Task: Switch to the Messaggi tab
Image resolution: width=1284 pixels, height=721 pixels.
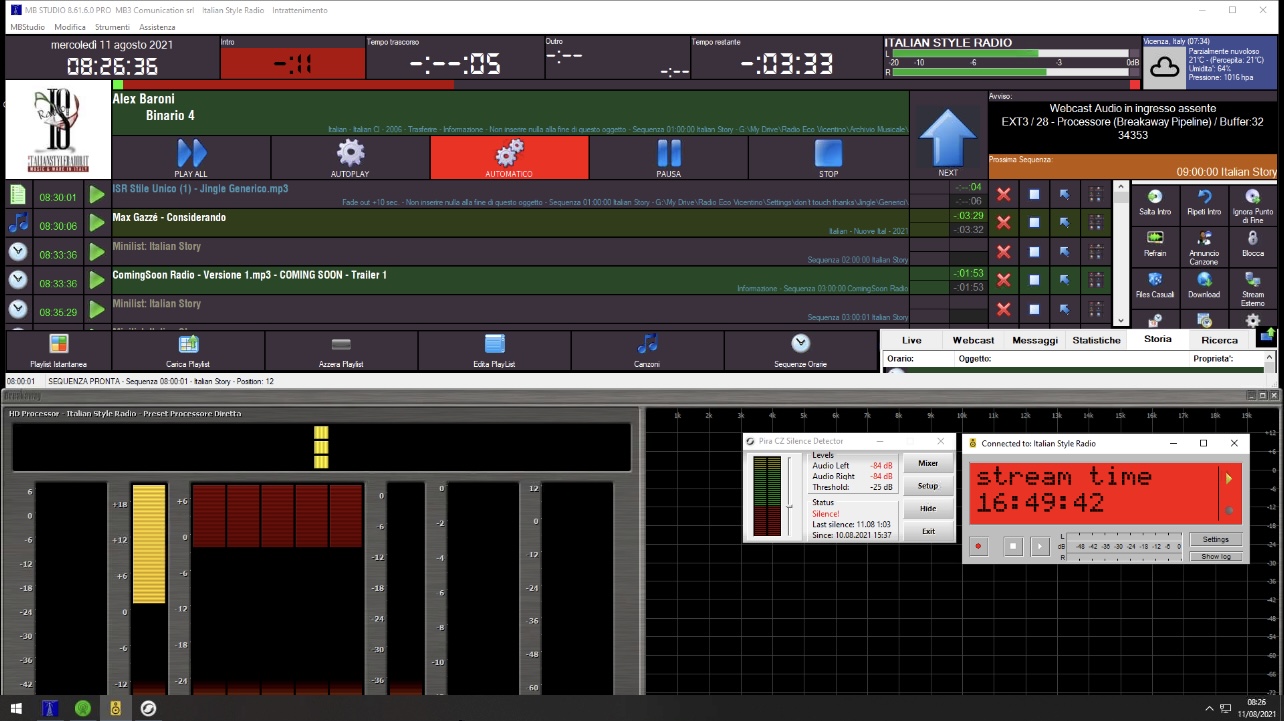Action: pos(1035,340)
